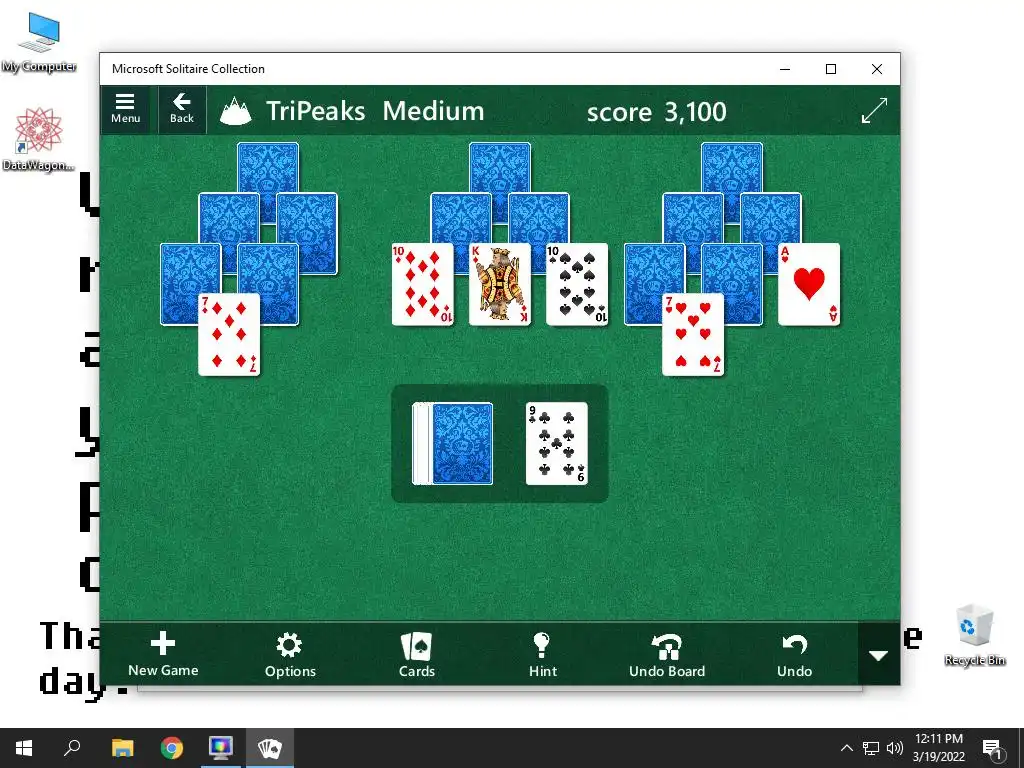Select the King of diamonds card
The width and height of the screenshot is (1024, 768).
[x=500, y=284]
